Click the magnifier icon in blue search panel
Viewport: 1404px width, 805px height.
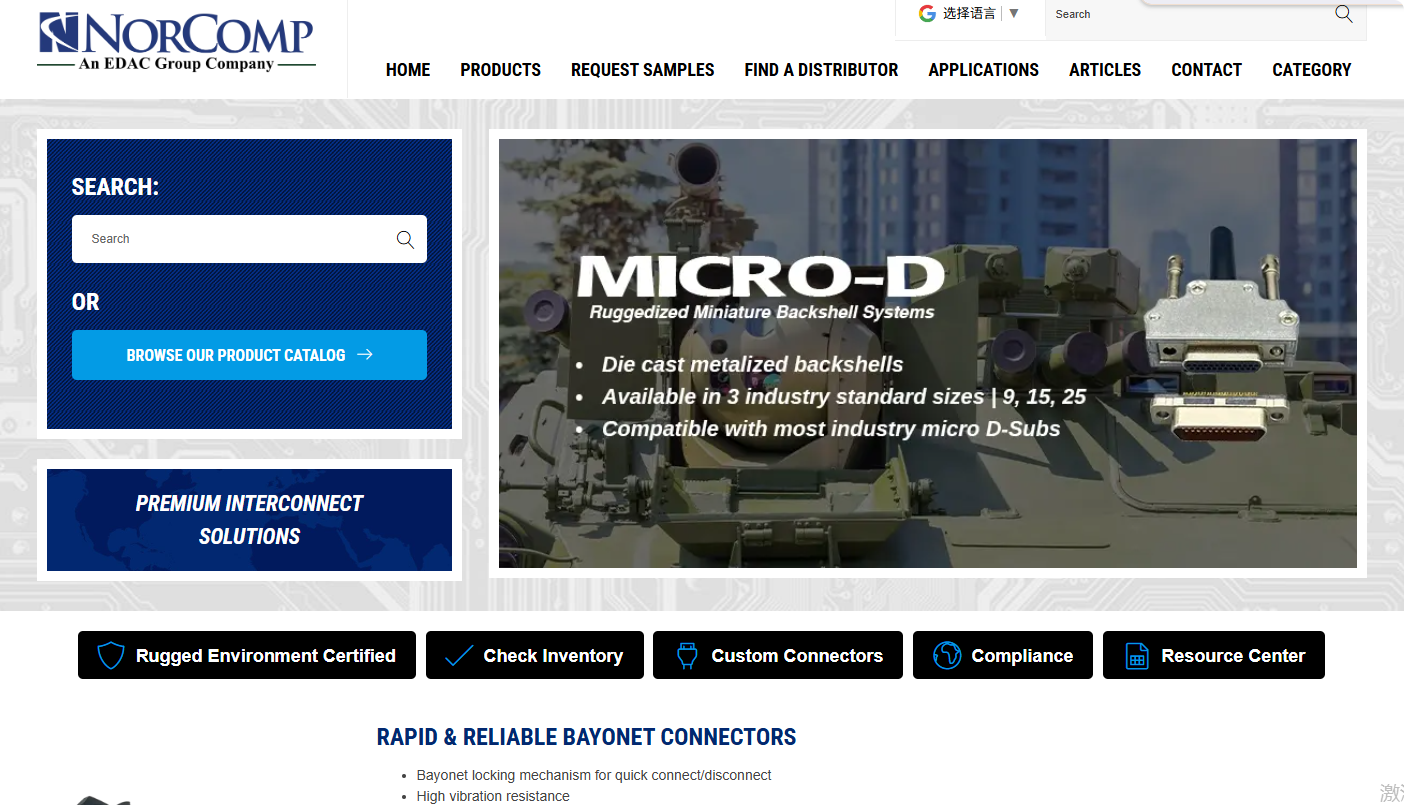[405, 239]
